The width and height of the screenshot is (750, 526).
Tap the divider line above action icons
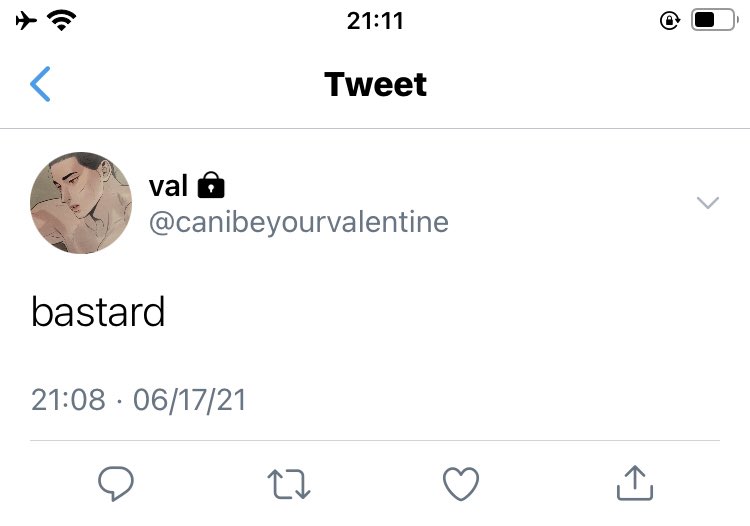click(x=375, y=440)
